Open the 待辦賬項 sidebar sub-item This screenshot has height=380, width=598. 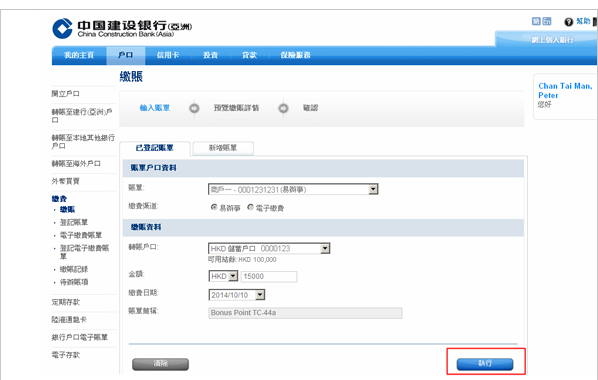[x=74, y=282]
